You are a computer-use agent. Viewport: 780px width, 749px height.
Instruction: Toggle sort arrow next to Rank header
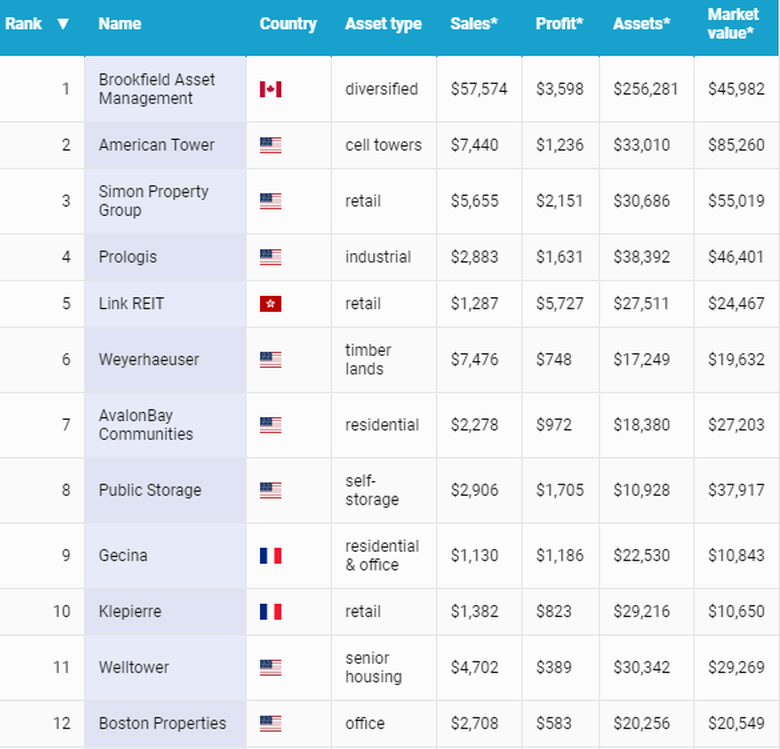pos(63,24)
